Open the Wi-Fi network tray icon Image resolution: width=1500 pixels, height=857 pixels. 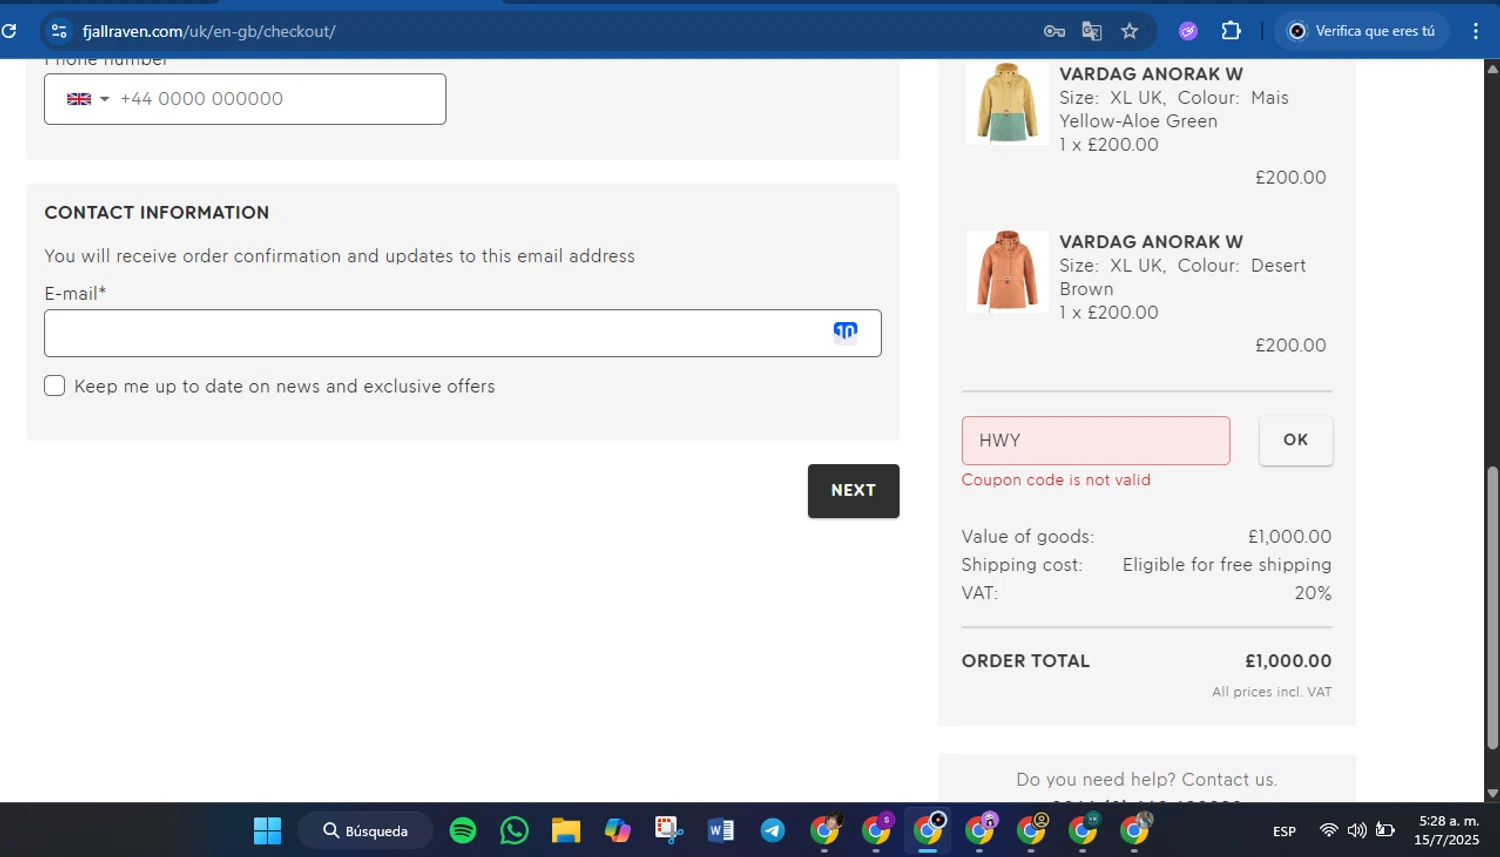tap(1329, 830)
